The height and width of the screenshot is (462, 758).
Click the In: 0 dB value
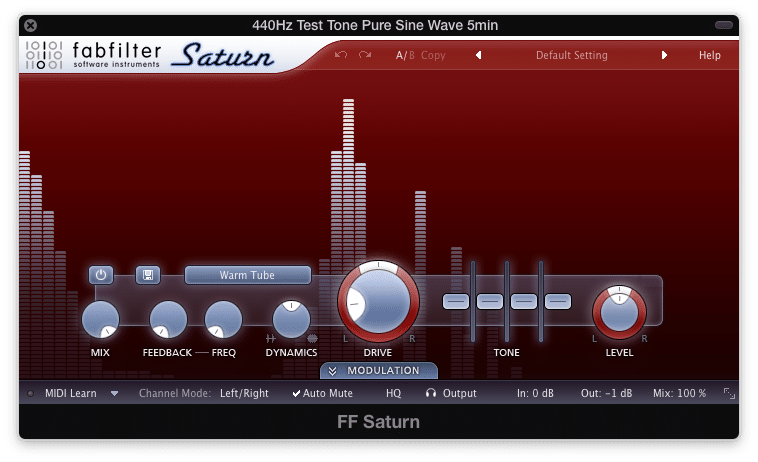[x=535, y=393]
